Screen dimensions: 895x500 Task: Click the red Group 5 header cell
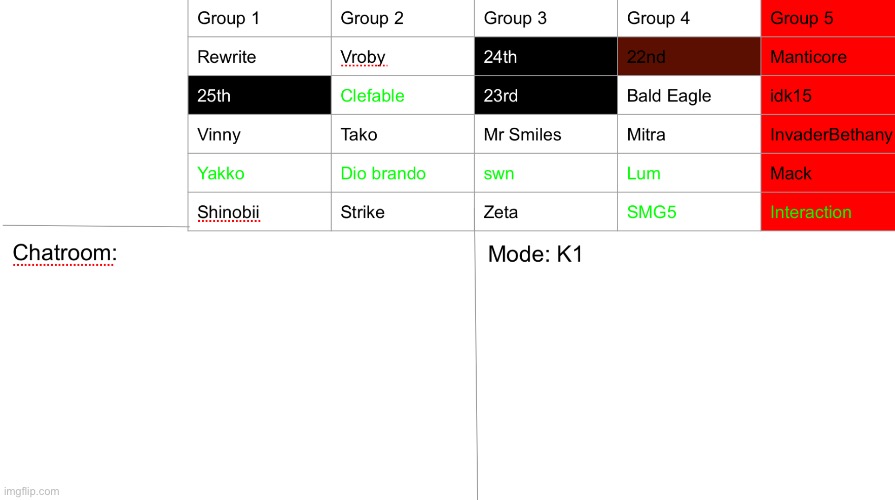point(828,18)
